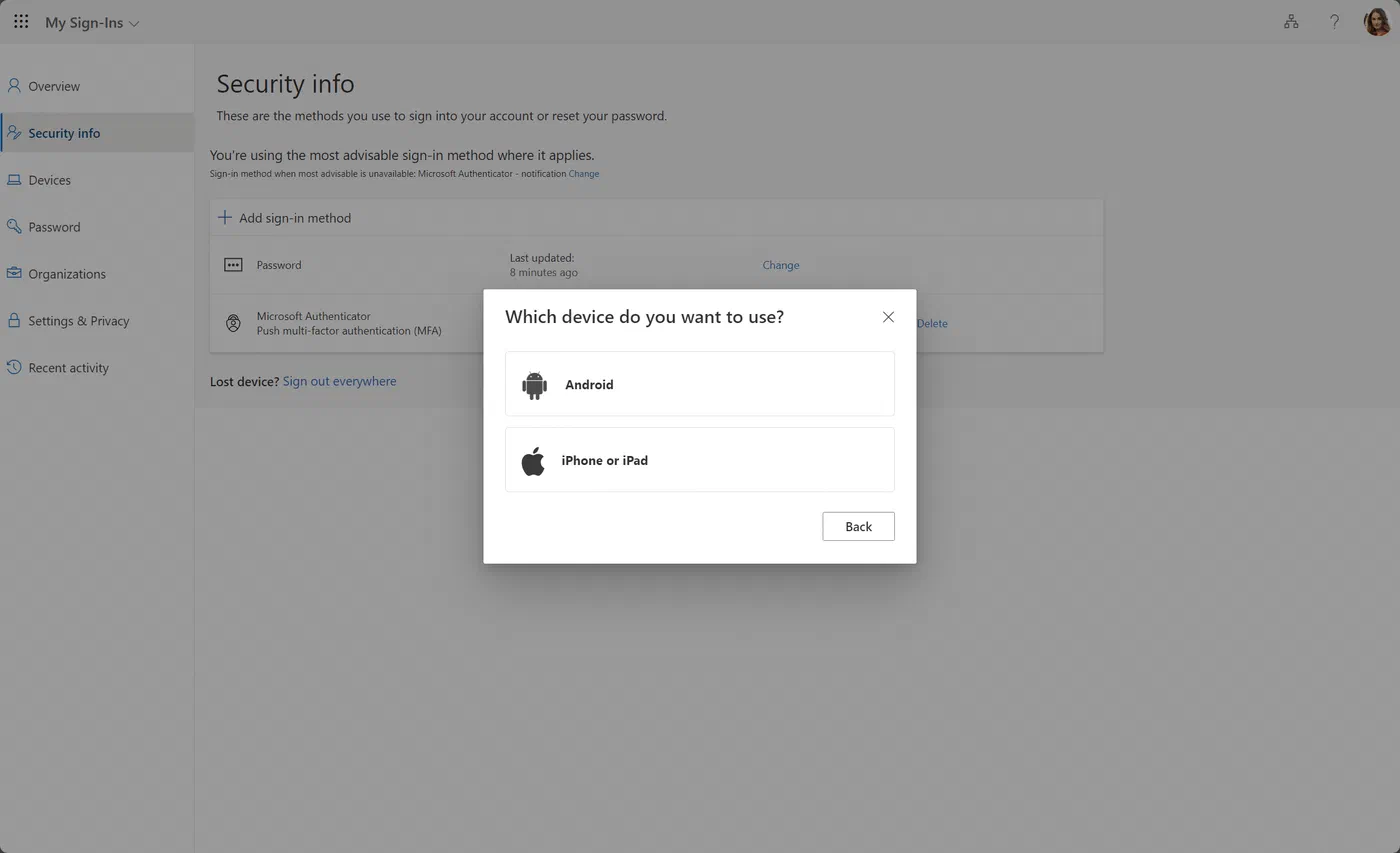Open the profile avatar picture
The width and height of the screenshot is (1400, 853).
pos(1378,22)
